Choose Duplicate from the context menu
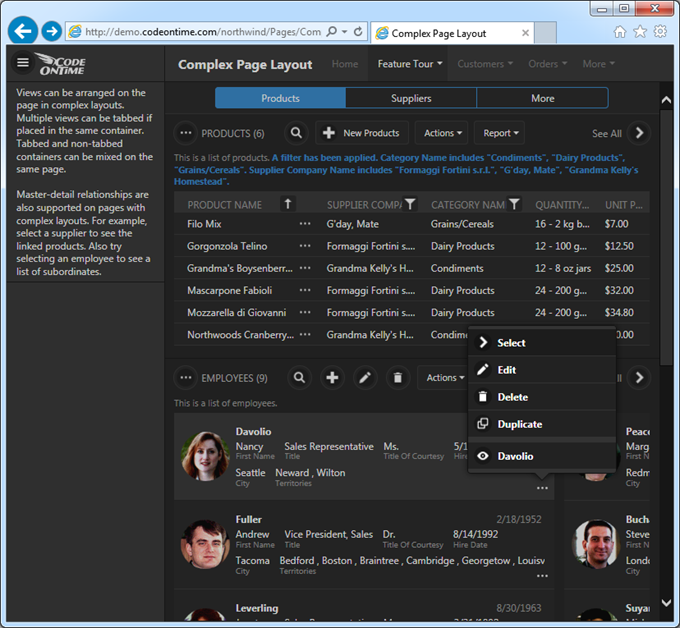This screenshot has width=680, height=628. [519, 424]
